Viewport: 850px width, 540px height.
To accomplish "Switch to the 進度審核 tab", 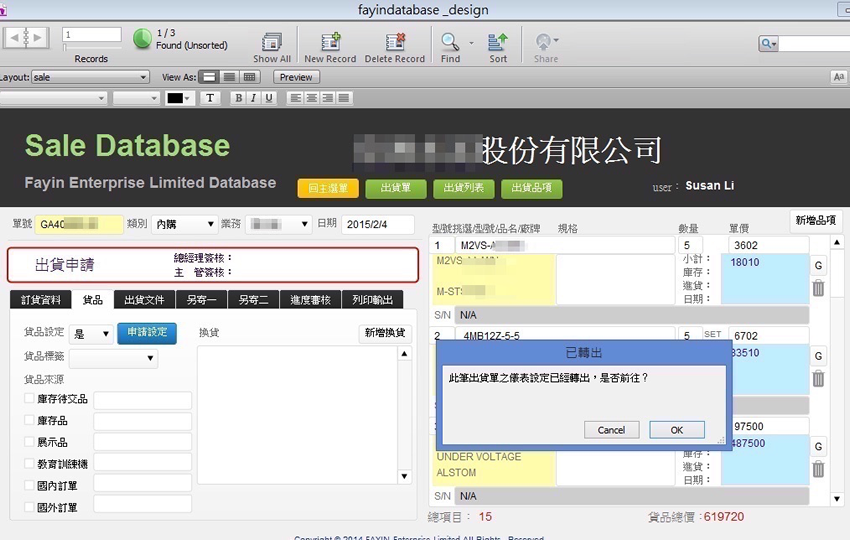I will coord(311,299).
